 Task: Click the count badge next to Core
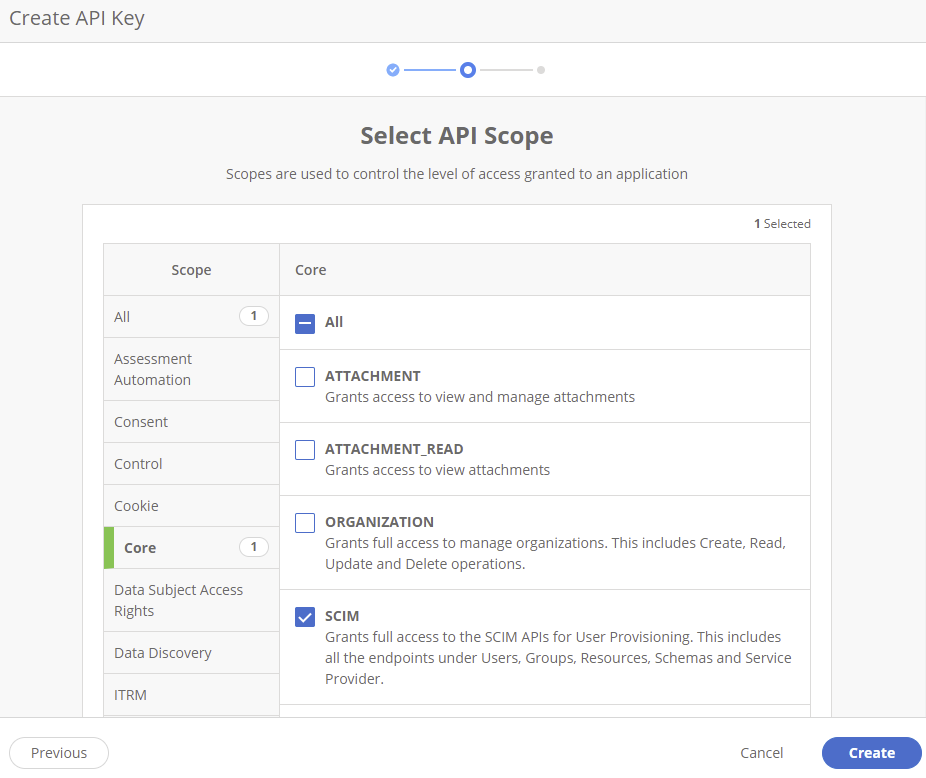point(254,547)
